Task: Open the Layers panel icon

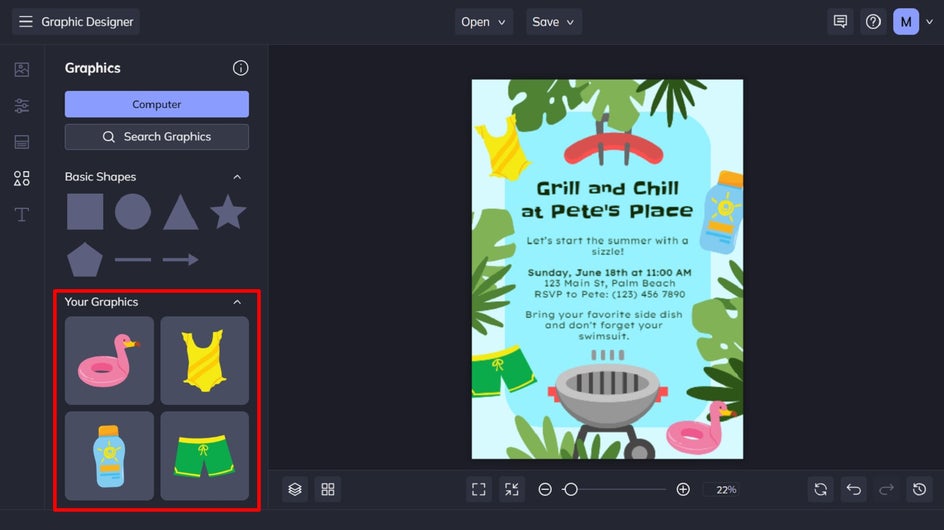Action: click(x=295, y=489)
